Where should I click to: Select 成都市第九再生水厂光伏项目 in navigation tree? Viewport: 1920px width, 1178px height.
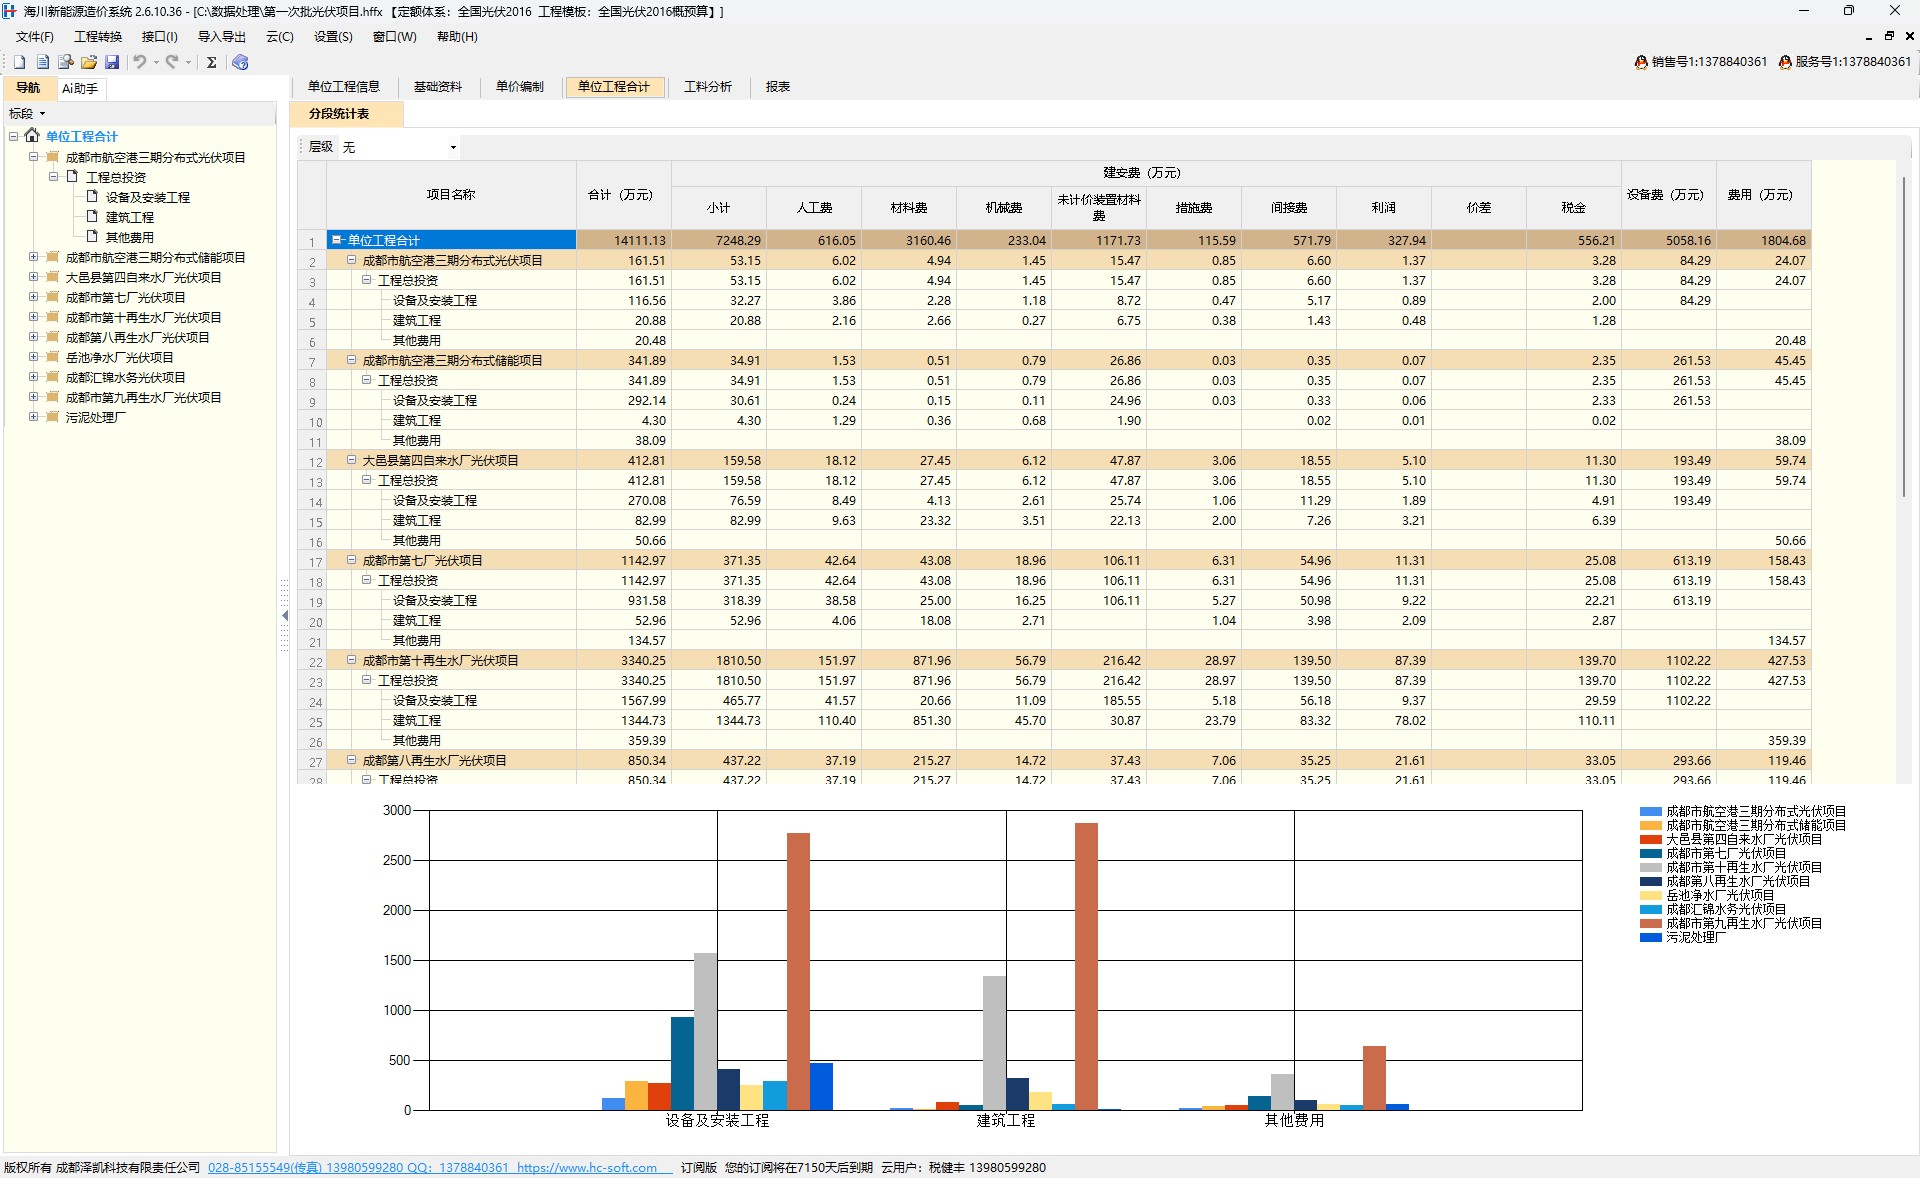144,397
